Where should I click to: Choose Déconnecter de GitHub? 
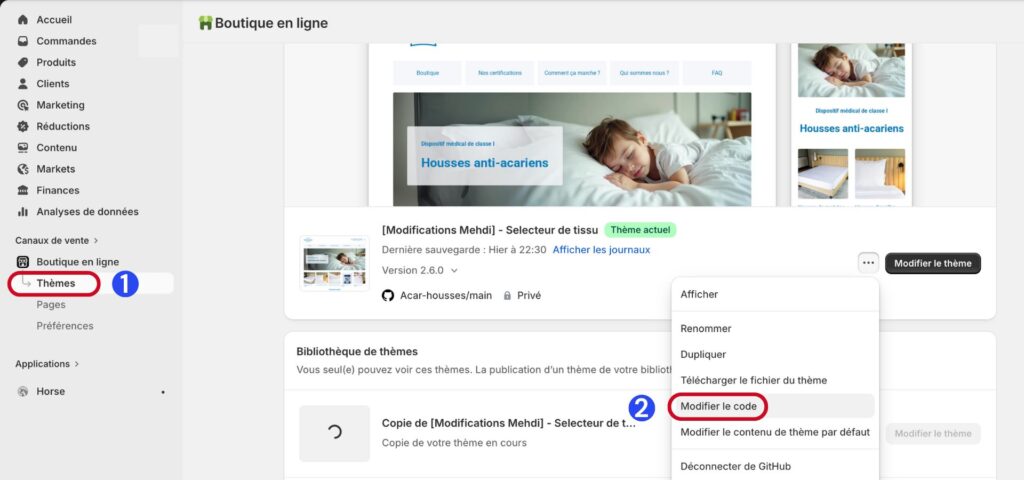[x=735, y=466]
